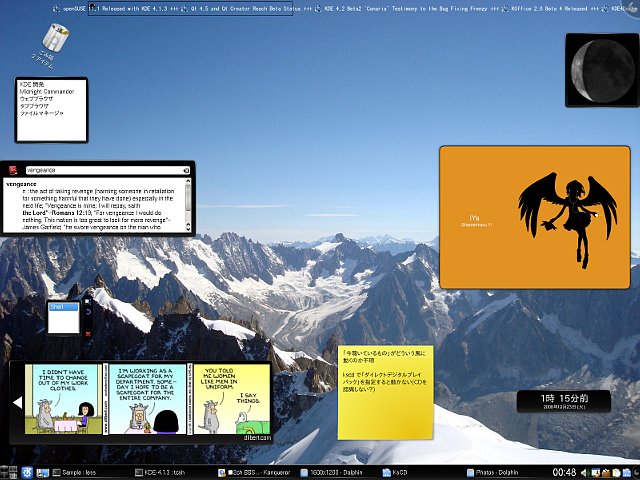Click the middle Dilbert panel about scapegoat
640x480 pixels.
147,399
